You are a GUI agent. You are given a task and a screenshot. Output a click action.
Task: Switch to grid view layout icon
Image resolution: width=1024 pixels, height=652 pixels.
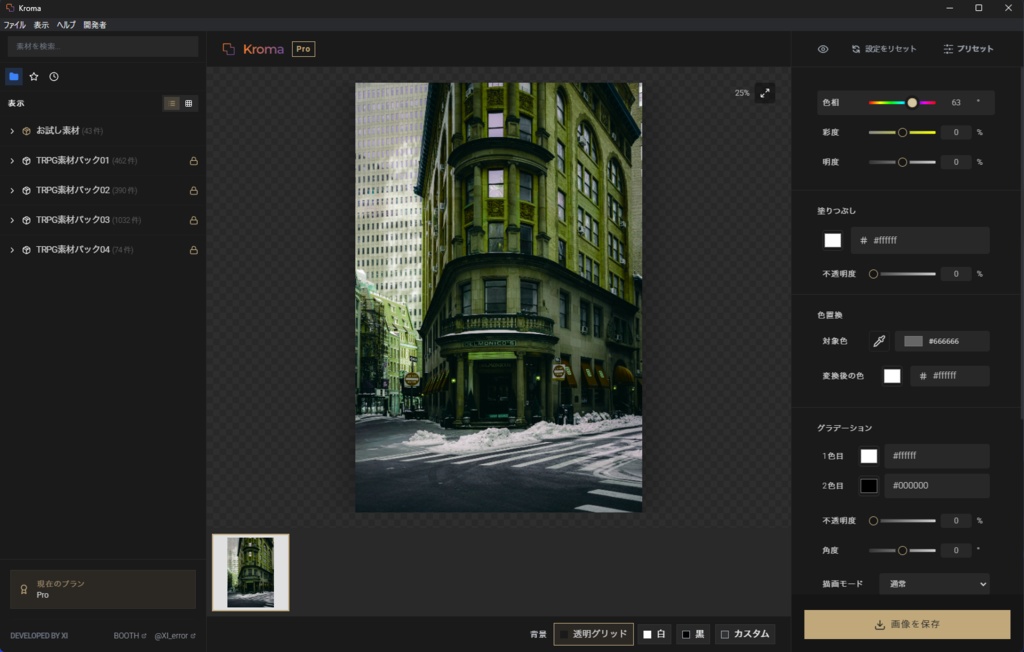189,103
